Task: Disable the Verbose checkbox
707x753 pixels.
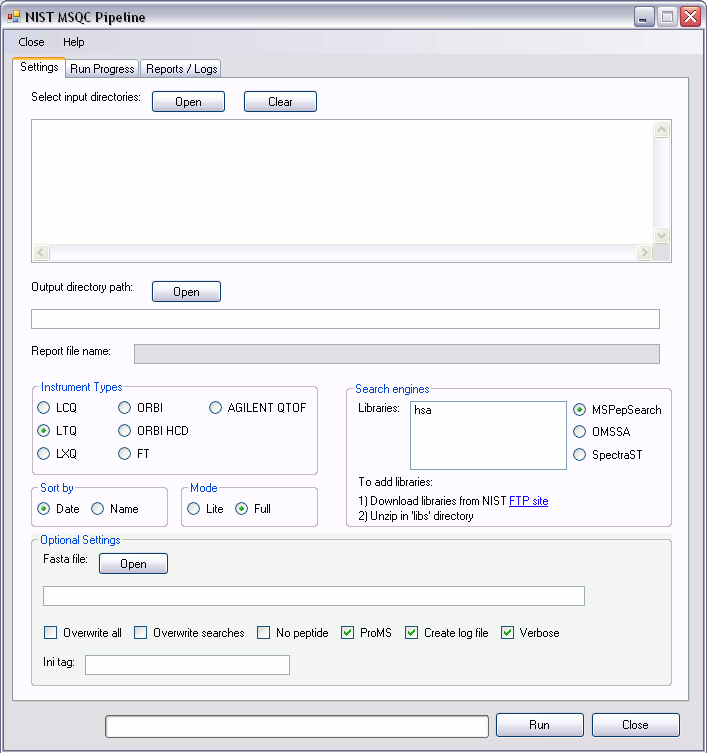Action: tap(508, 633)
